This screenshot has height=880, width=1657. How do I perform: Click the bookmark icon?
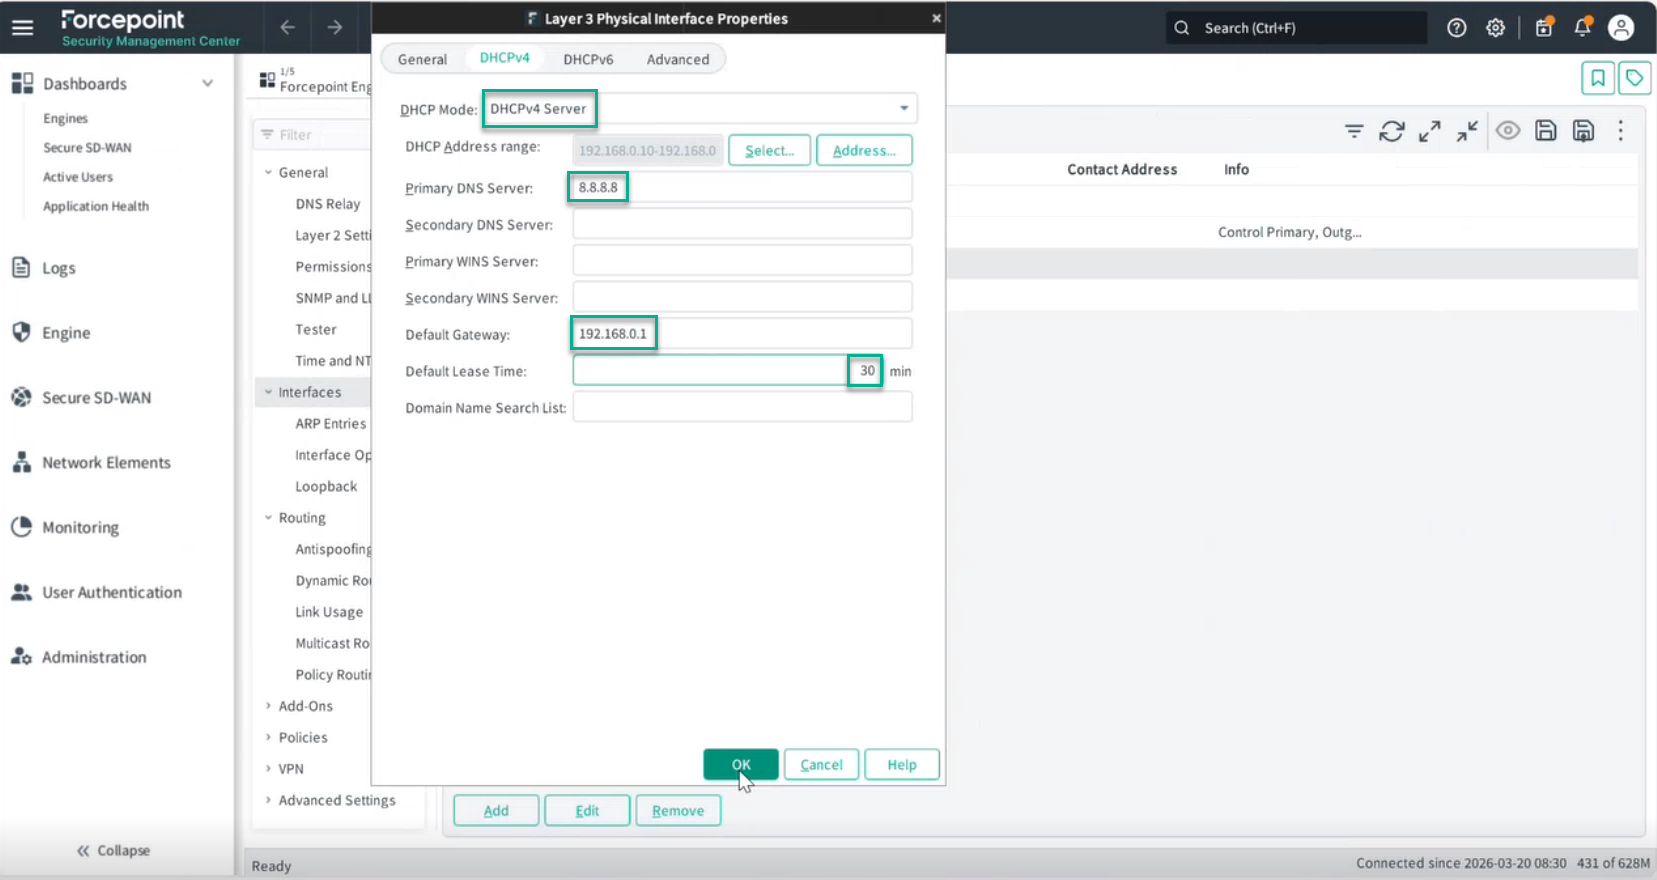1598,78
